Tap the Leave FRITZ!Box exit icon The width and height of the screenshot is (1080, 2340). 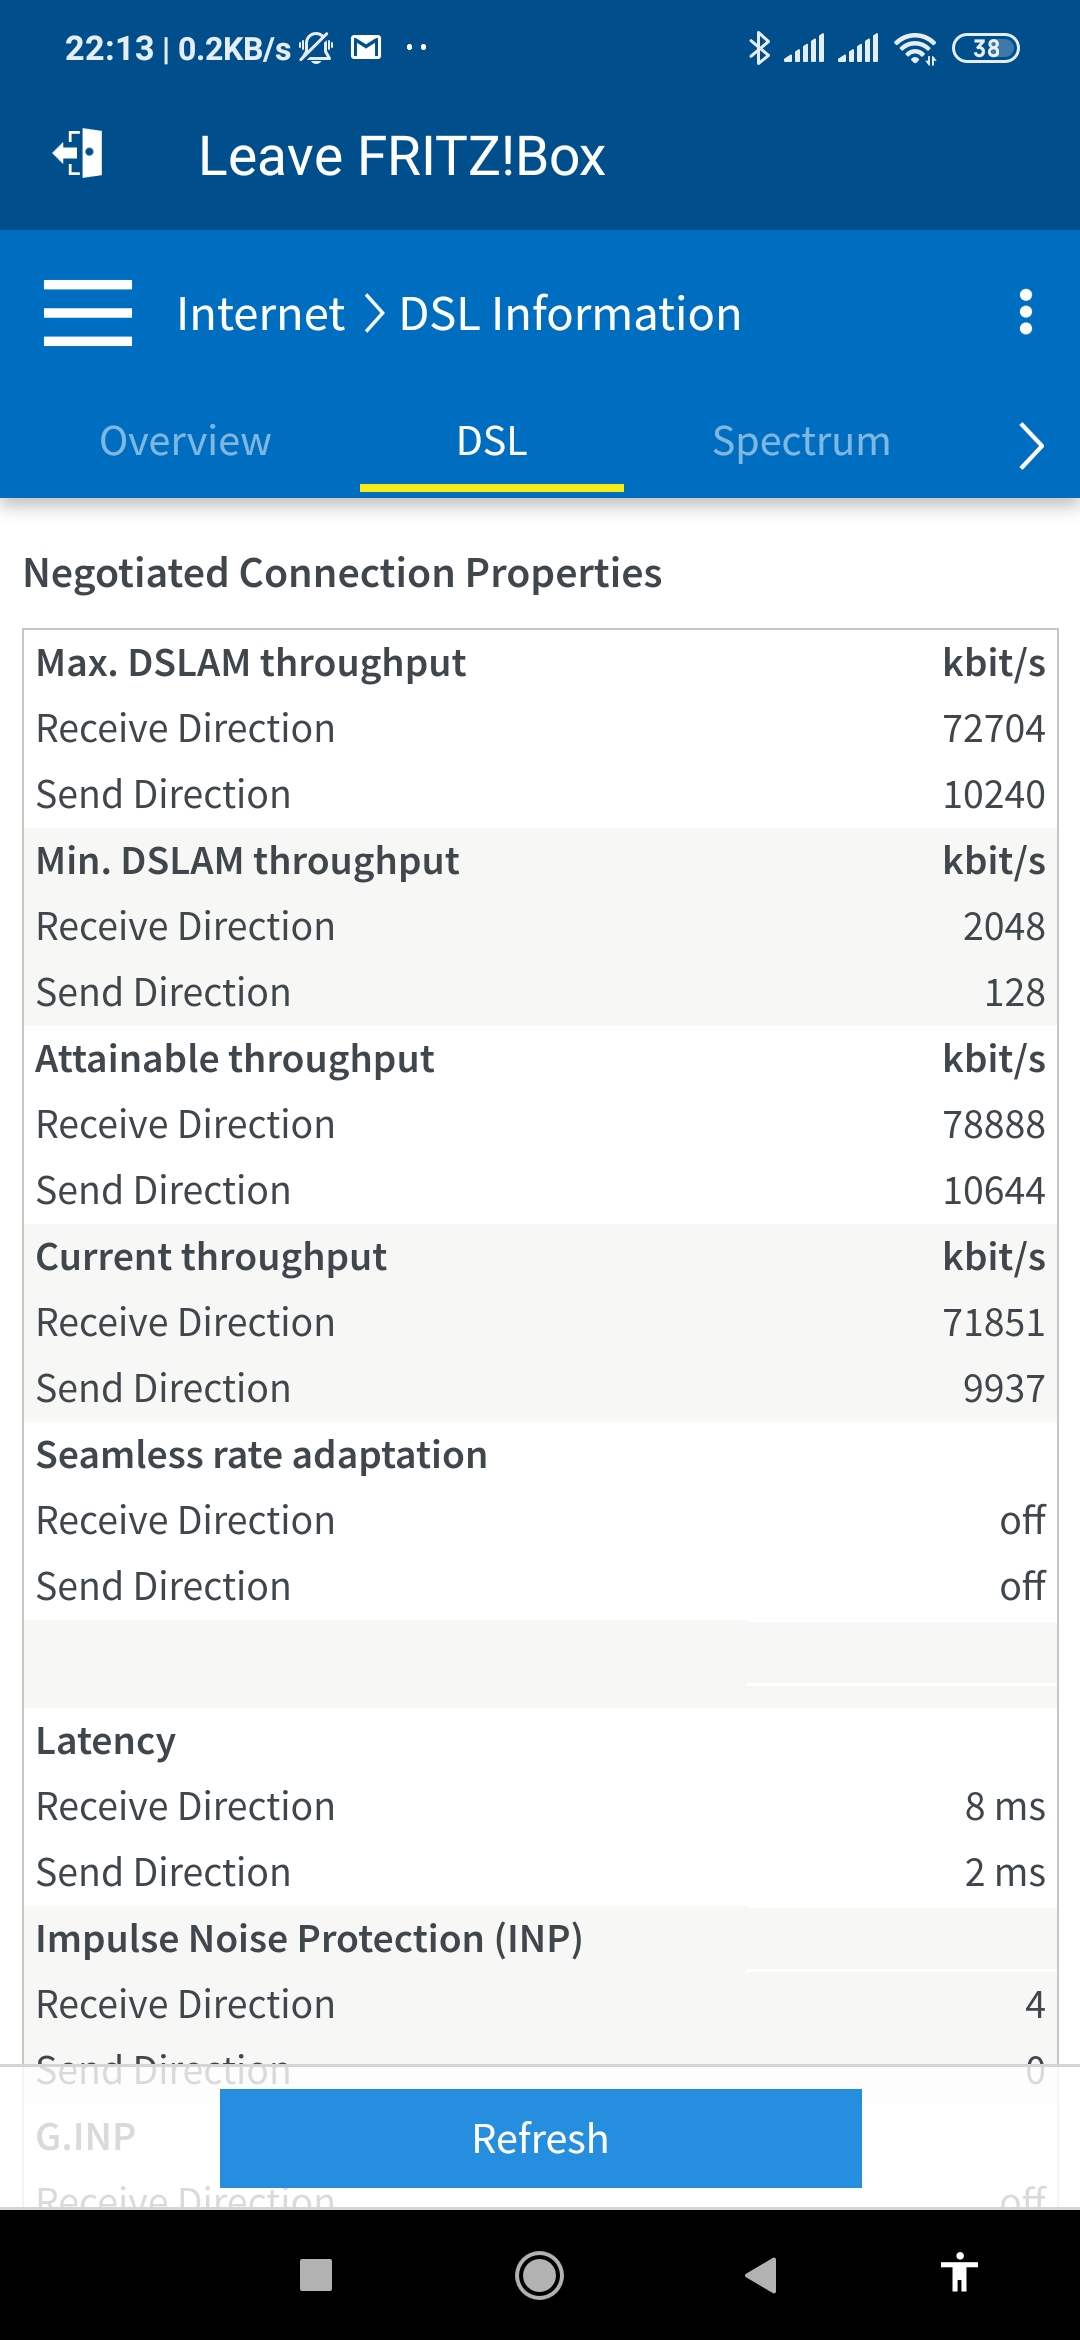(x=78, y=154)
